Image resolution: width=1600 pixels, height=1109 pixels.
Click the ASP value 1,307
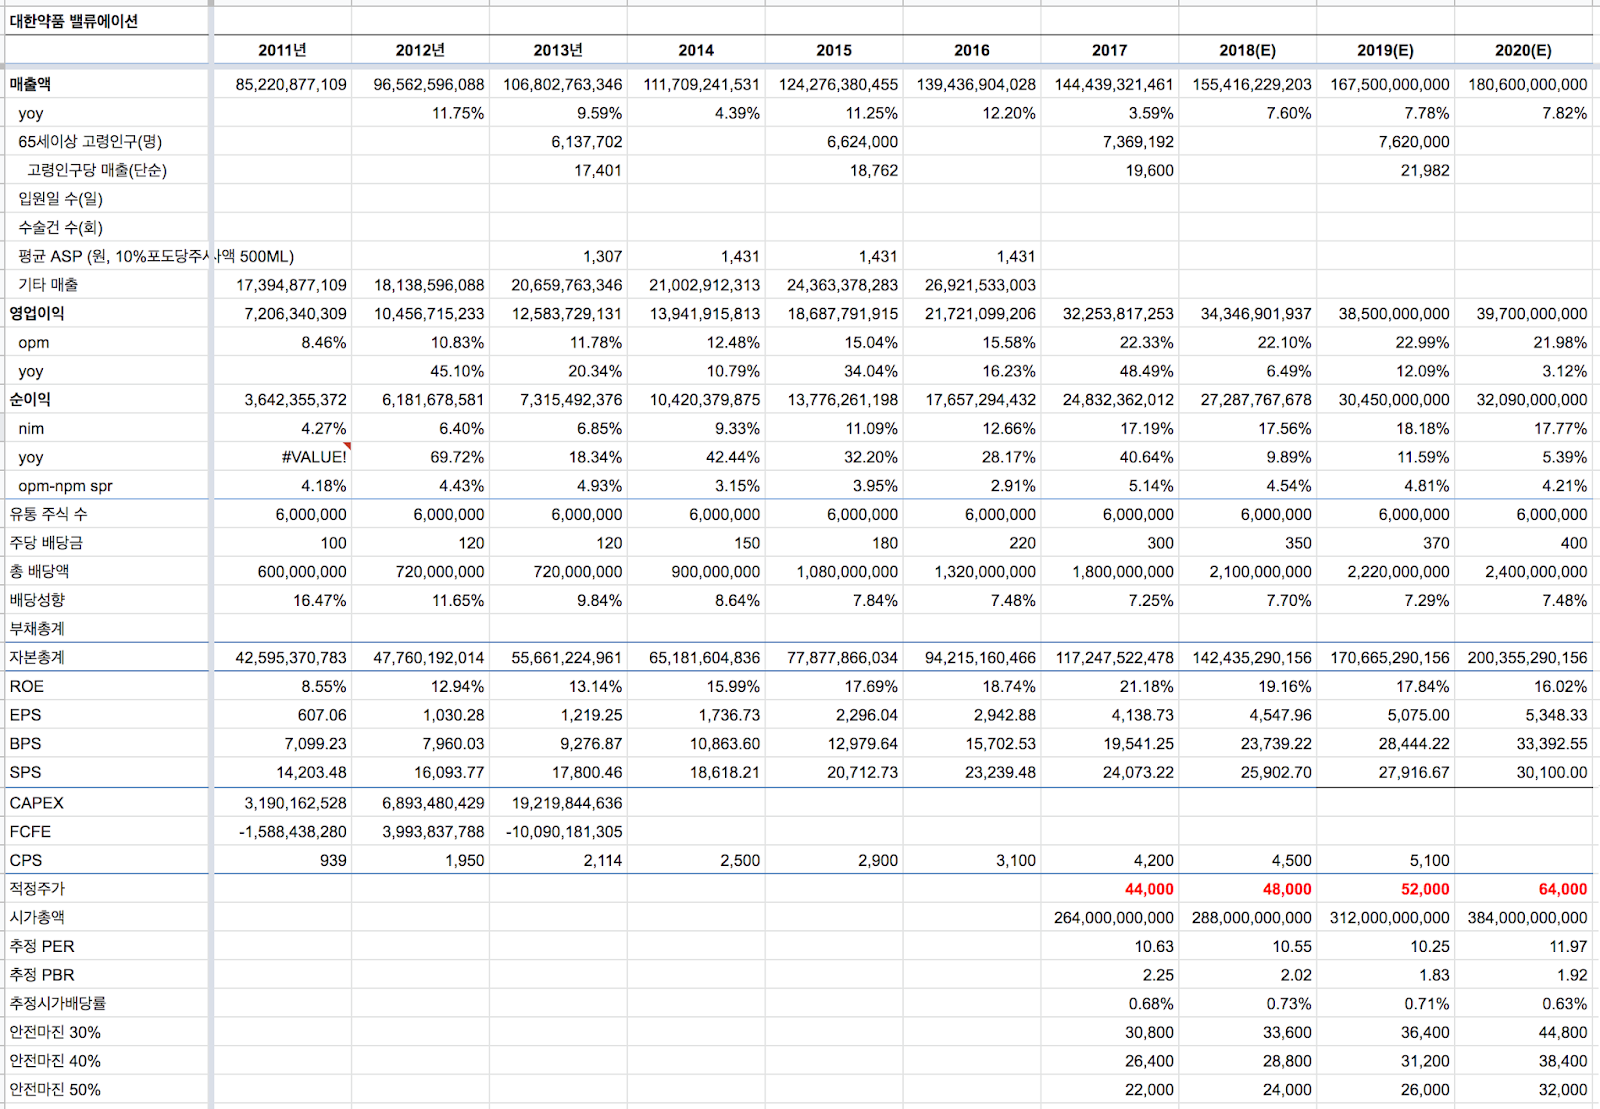(x=602, y=257)
